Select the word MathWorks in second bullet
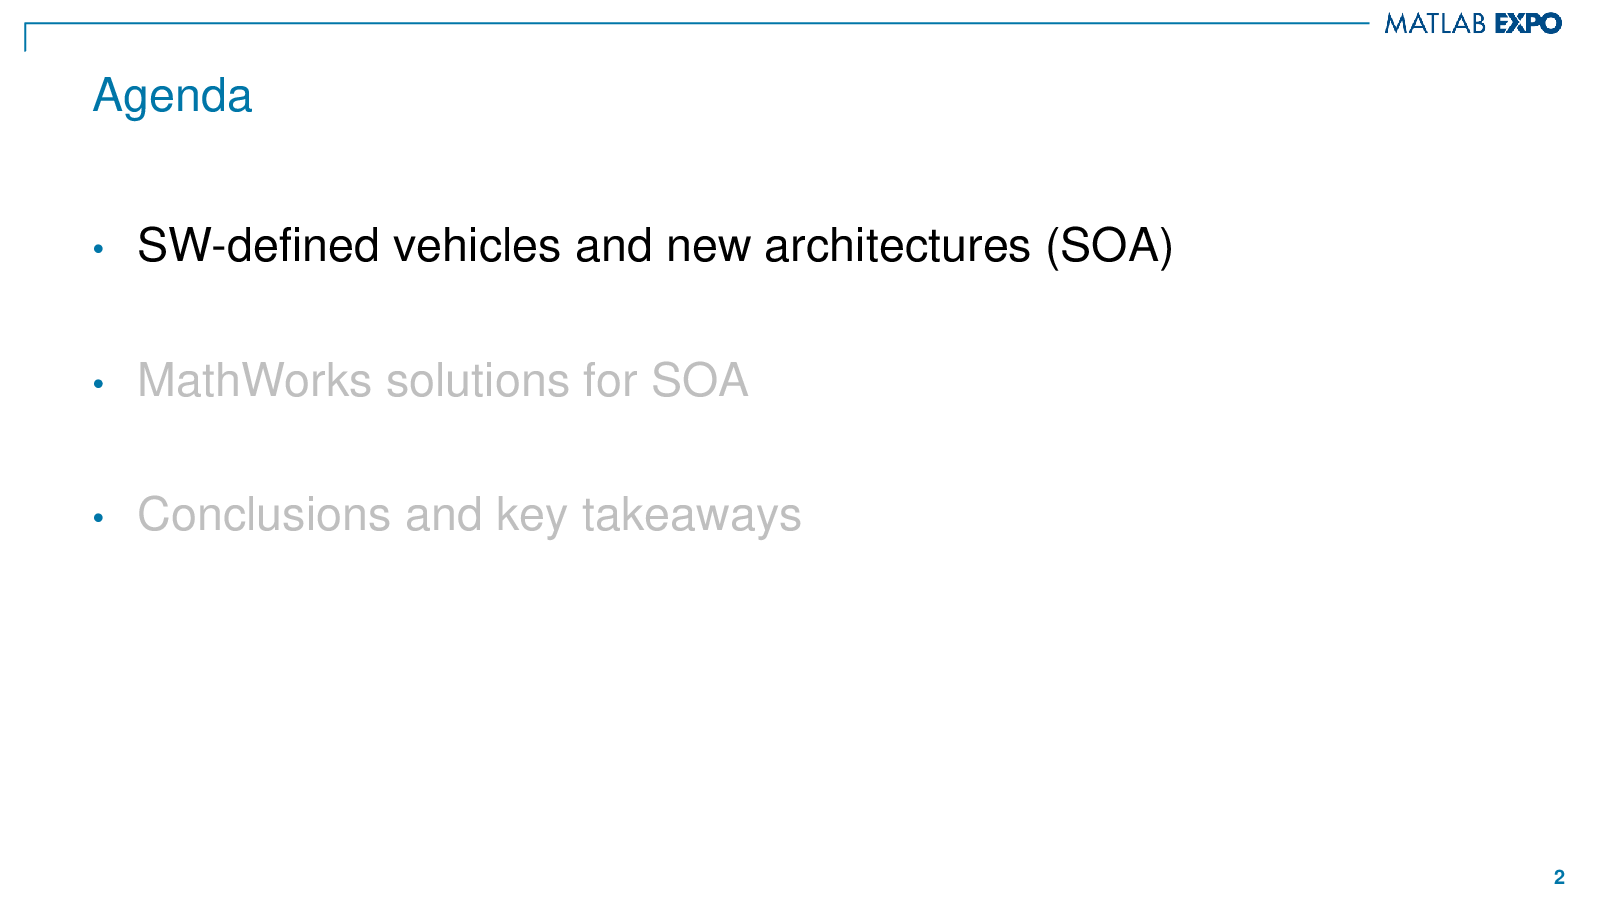Screen dimensions: 1600x900 tap(254, 381)
